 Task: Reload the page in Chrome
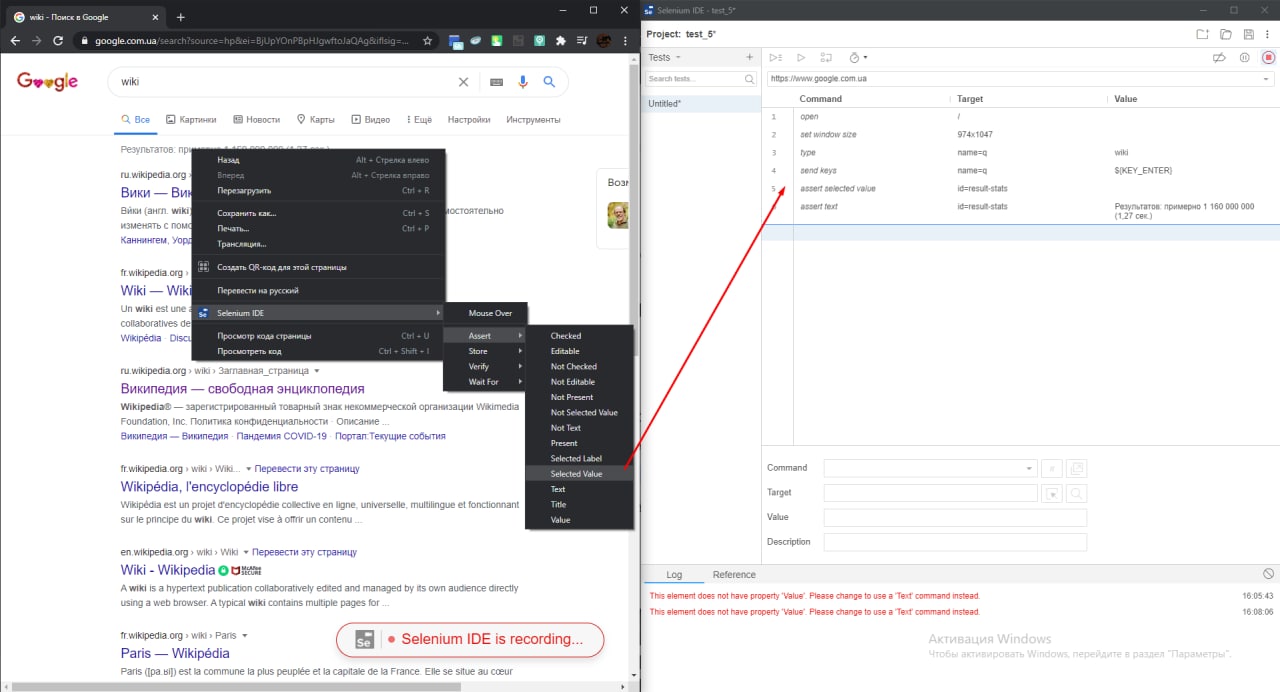tap(58, 40)
